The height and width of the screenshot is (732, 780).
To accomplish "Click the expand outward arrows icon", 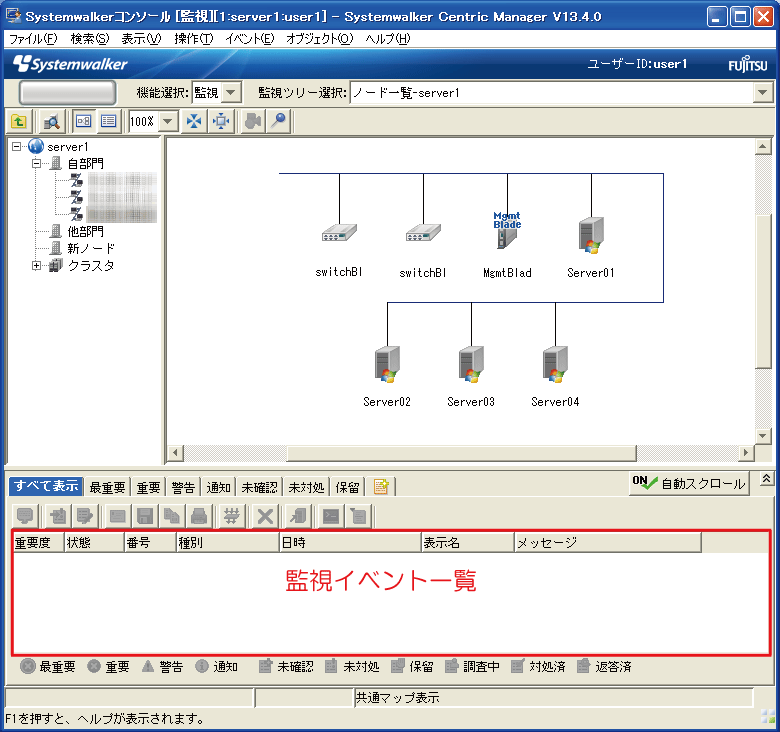I will click(x=221, y=121).
